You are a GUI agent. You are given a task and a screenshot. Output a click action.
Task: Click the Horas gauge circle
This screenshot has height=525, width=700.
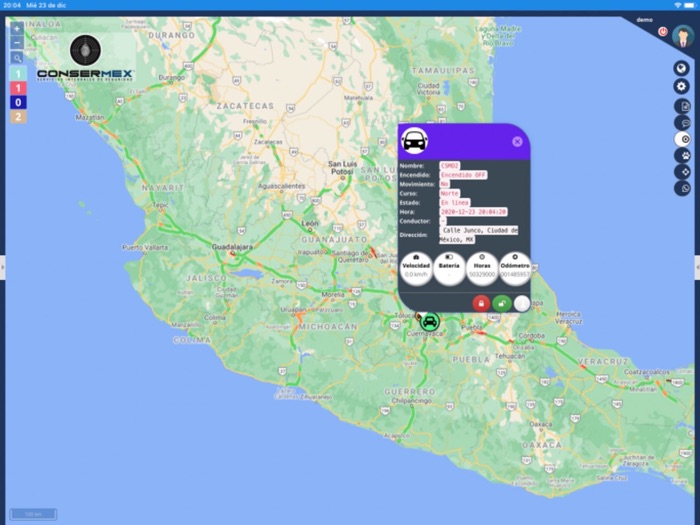coord(482,268)
